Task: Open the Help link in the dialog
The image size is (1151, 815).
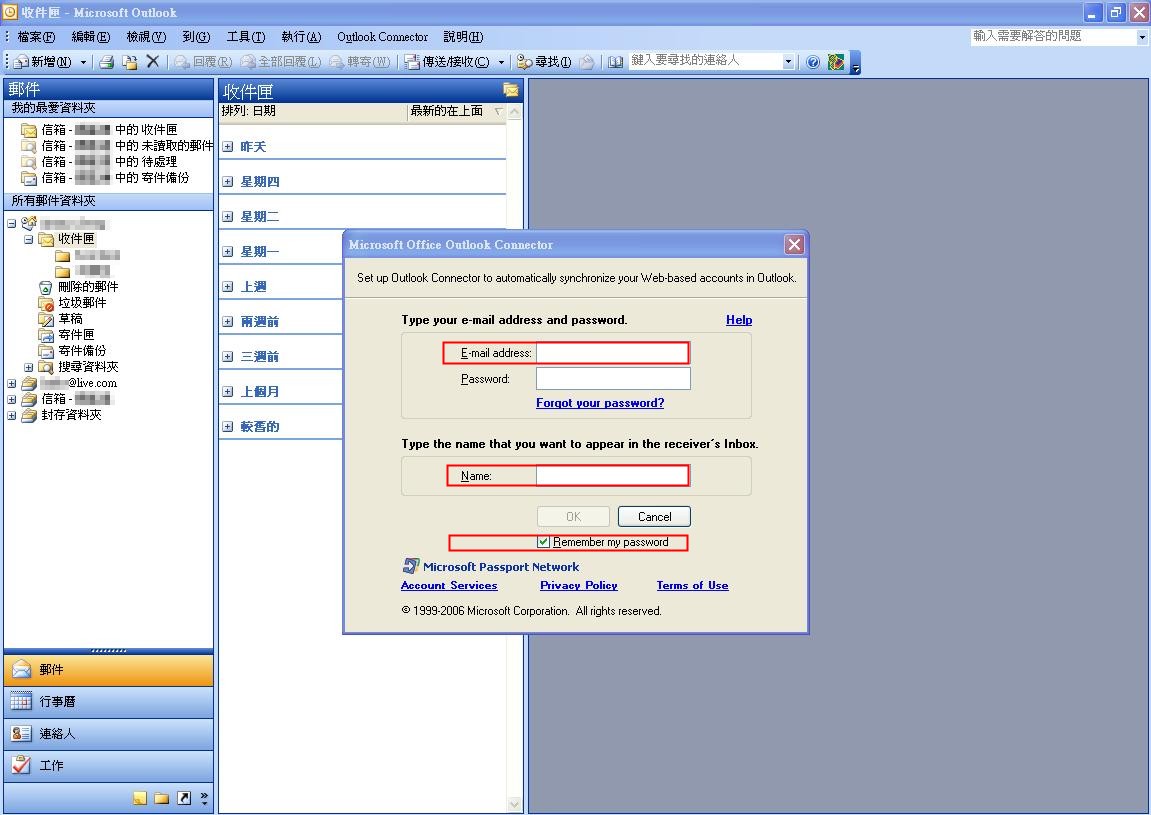Action: [738, 320]
